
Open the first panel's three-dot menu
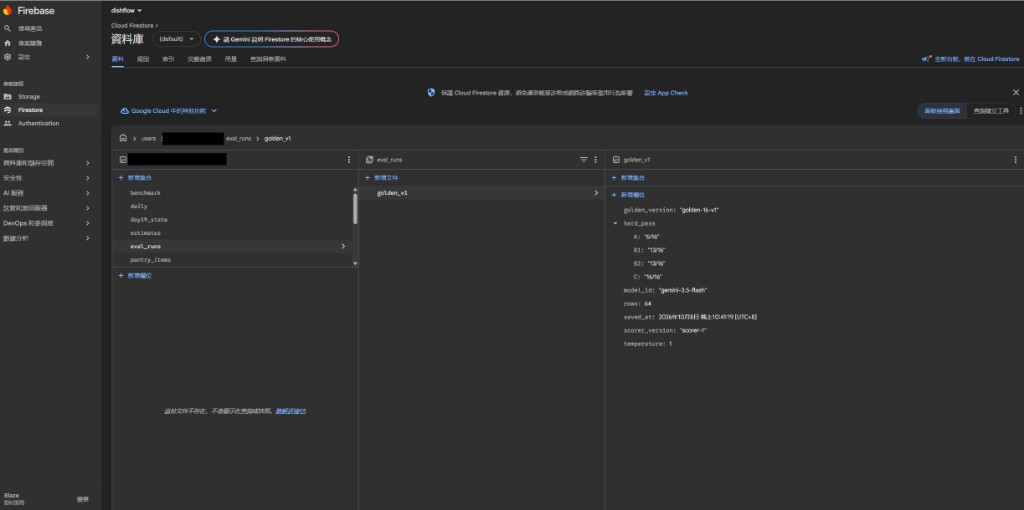[x=349, y=159]
